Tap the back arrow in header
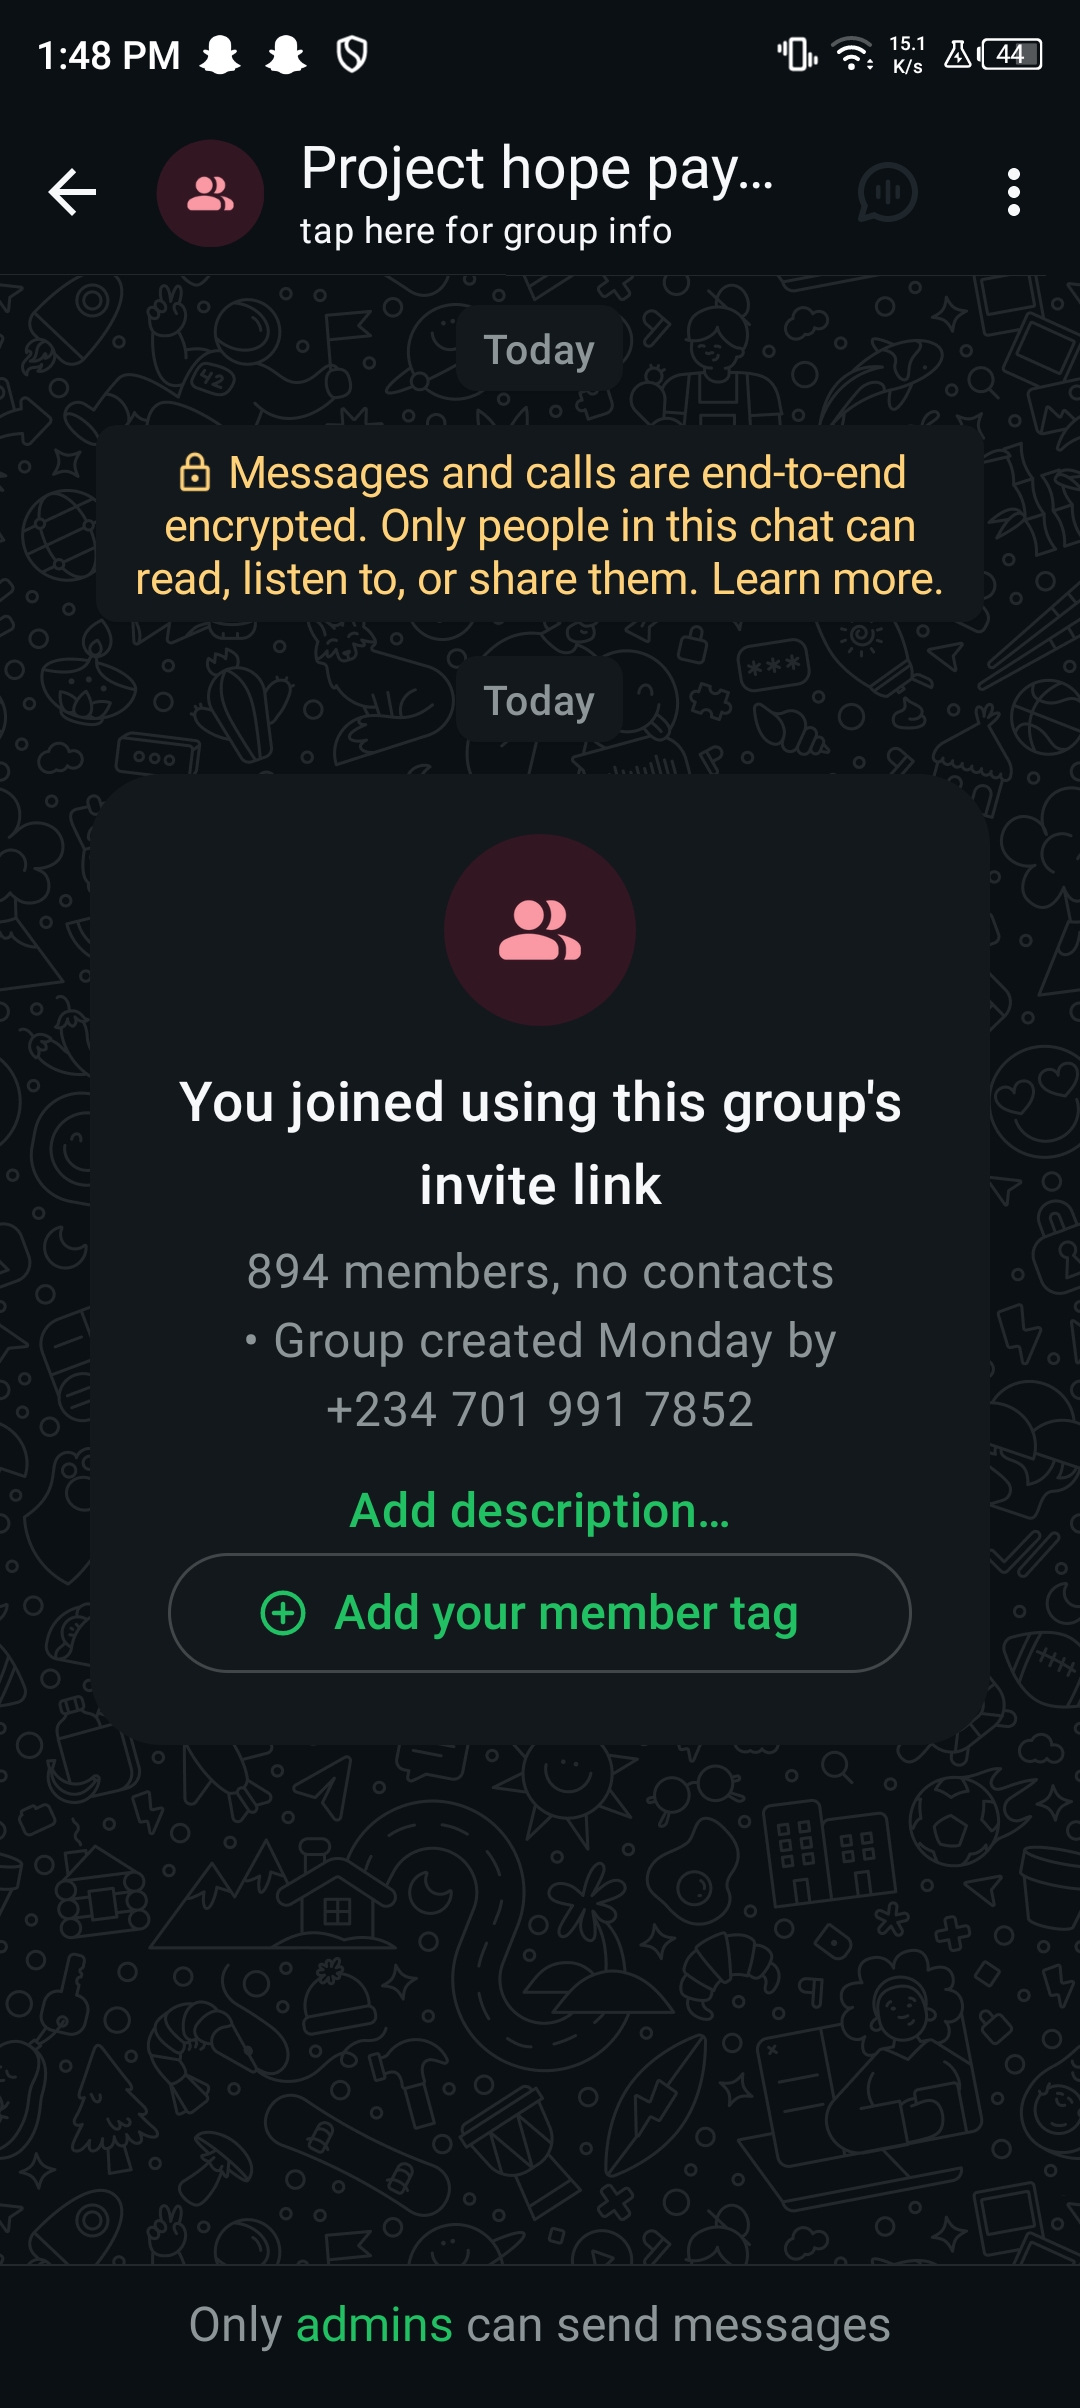The image size is (1080, 2408). click(72, 192)
